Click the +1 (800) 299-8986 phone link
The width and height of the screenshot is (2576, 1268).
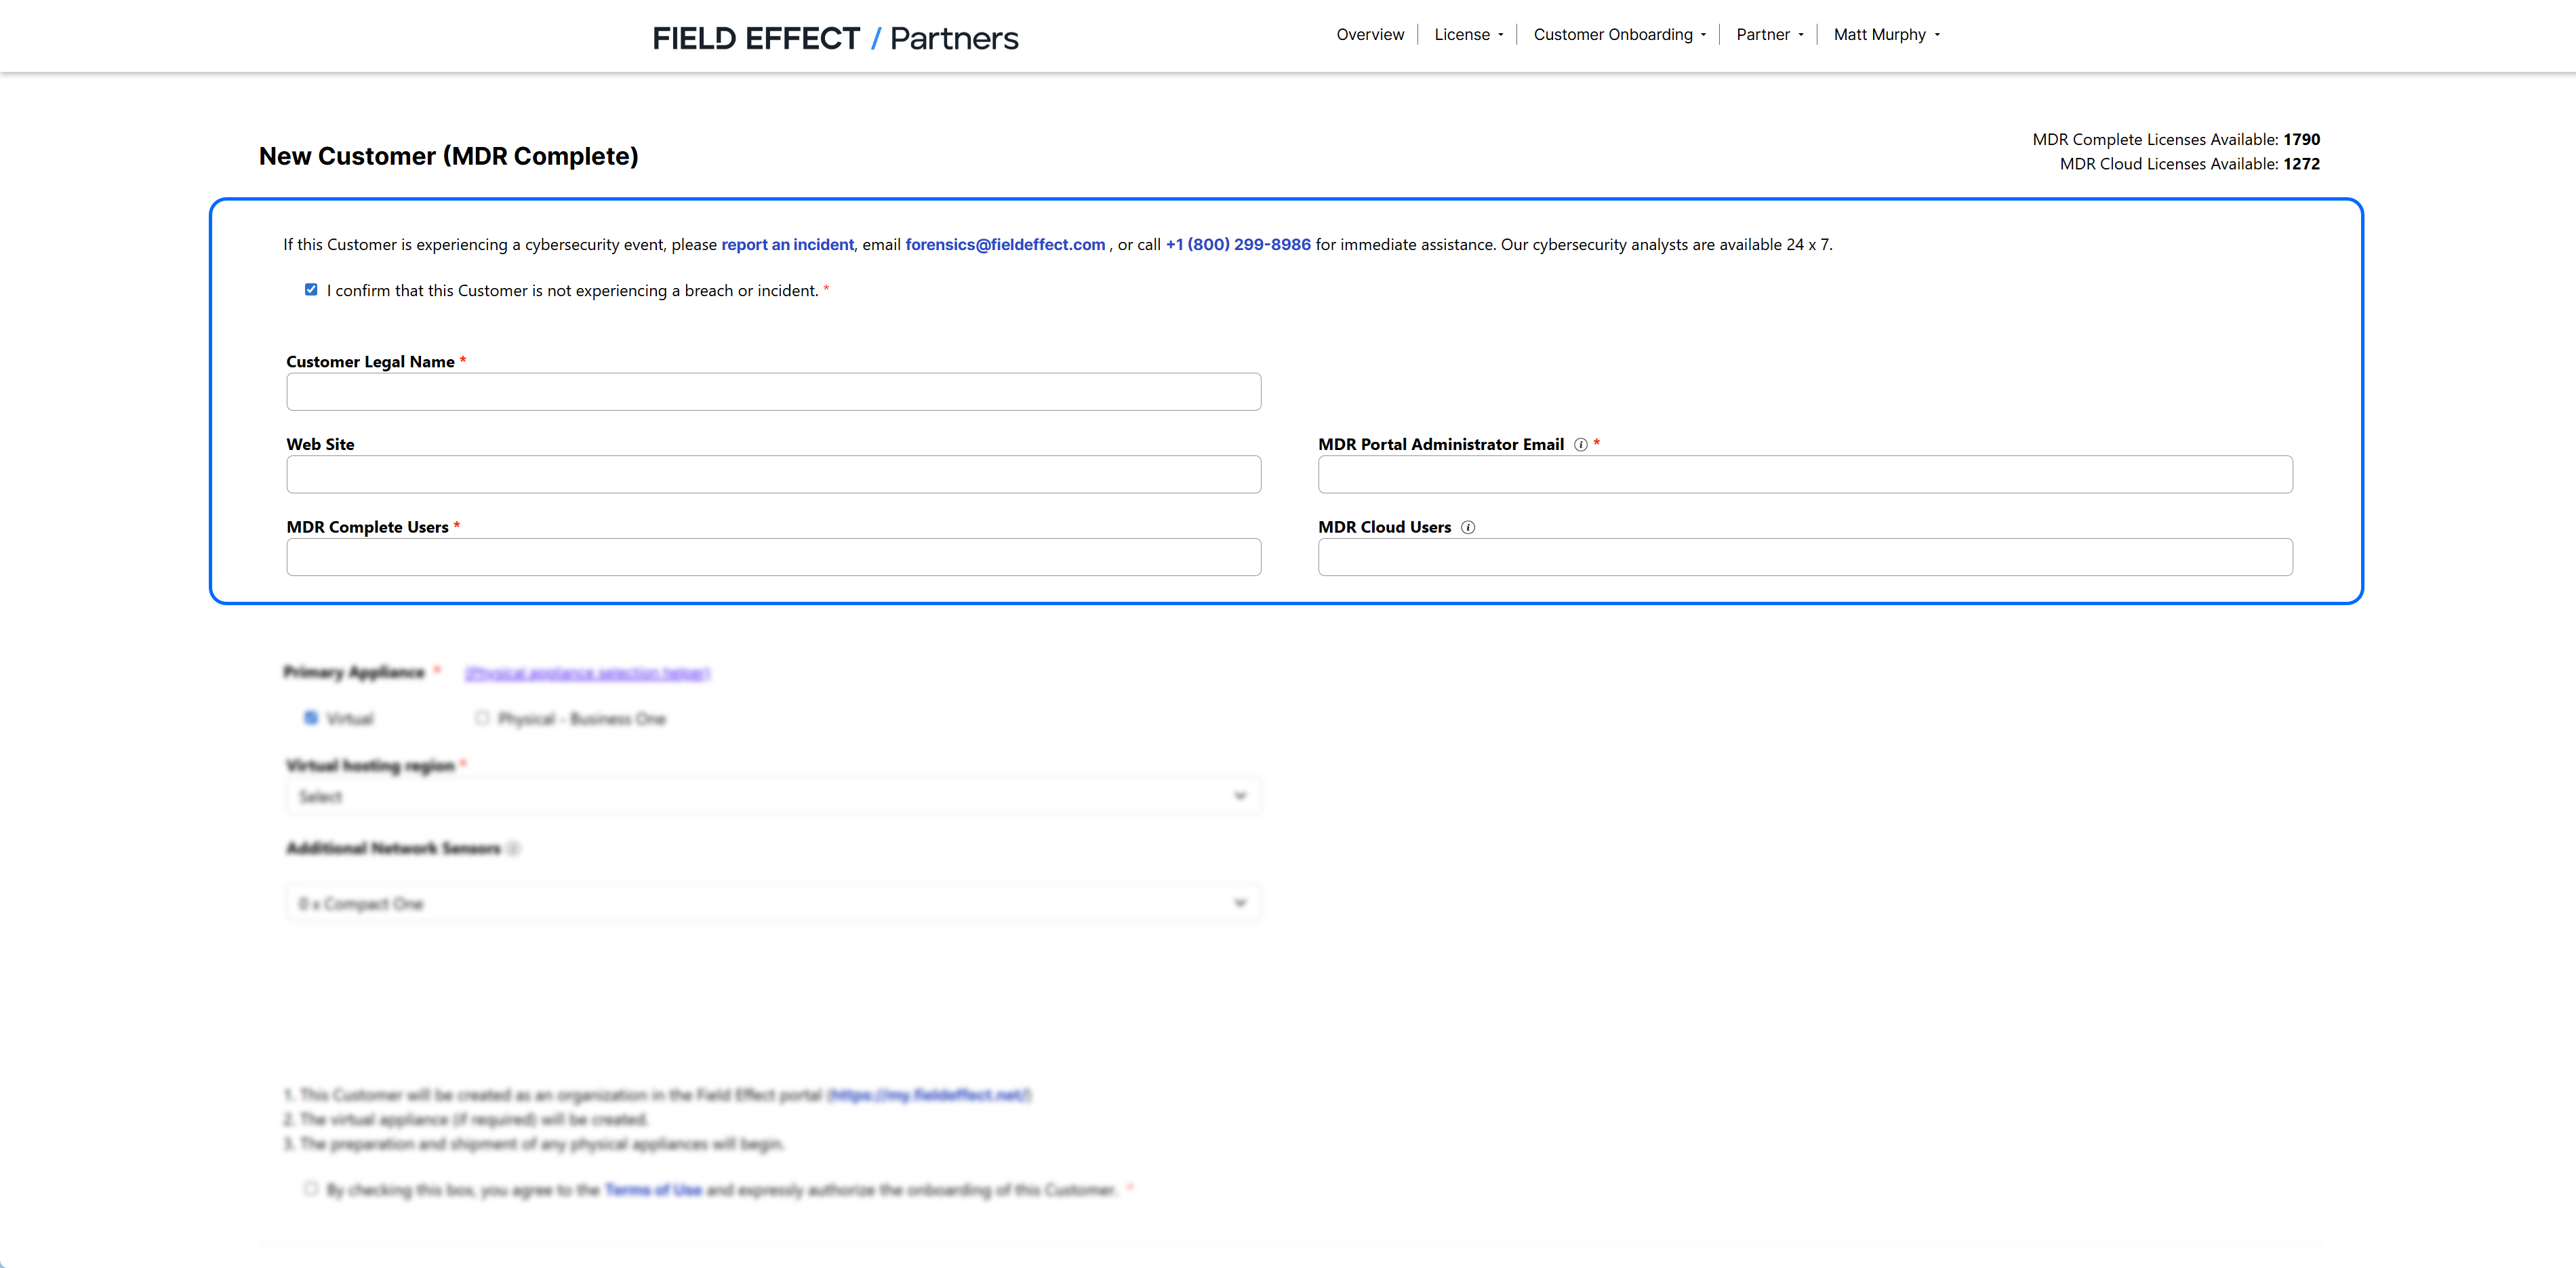[x=1237, y=245]
